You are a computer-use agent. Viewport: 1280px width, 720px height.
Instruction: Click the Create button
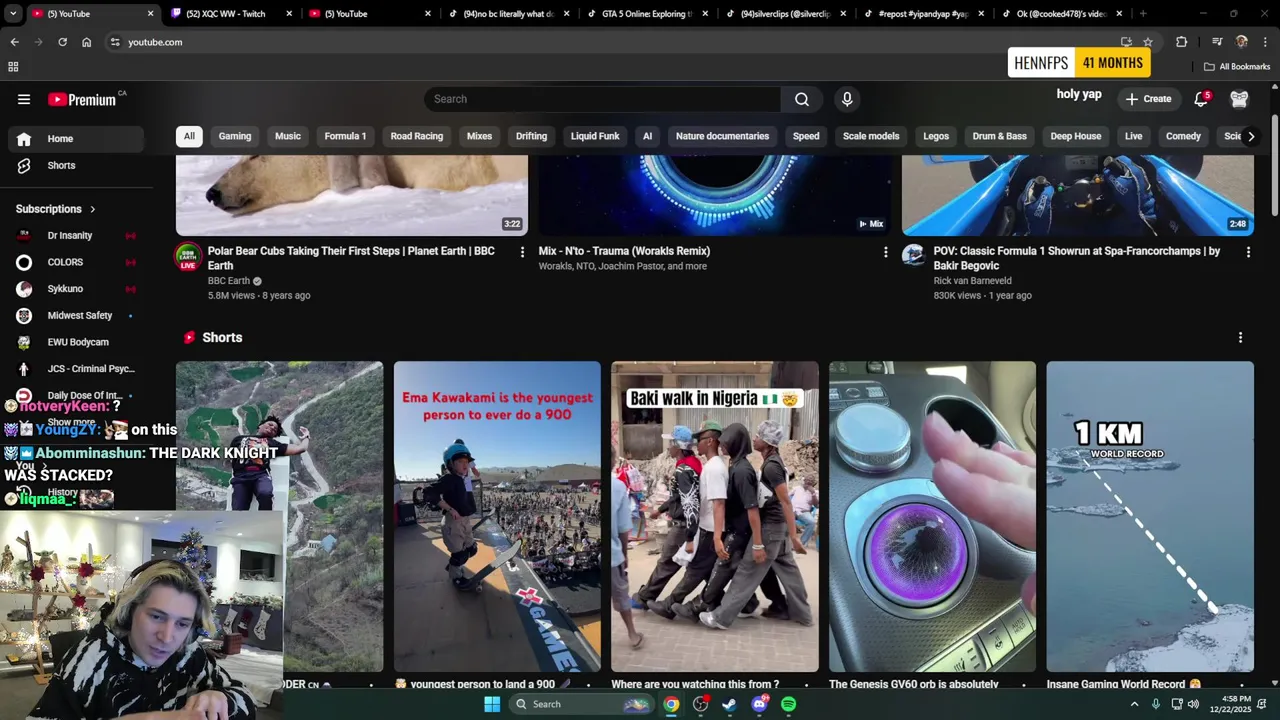point(1148,99)
